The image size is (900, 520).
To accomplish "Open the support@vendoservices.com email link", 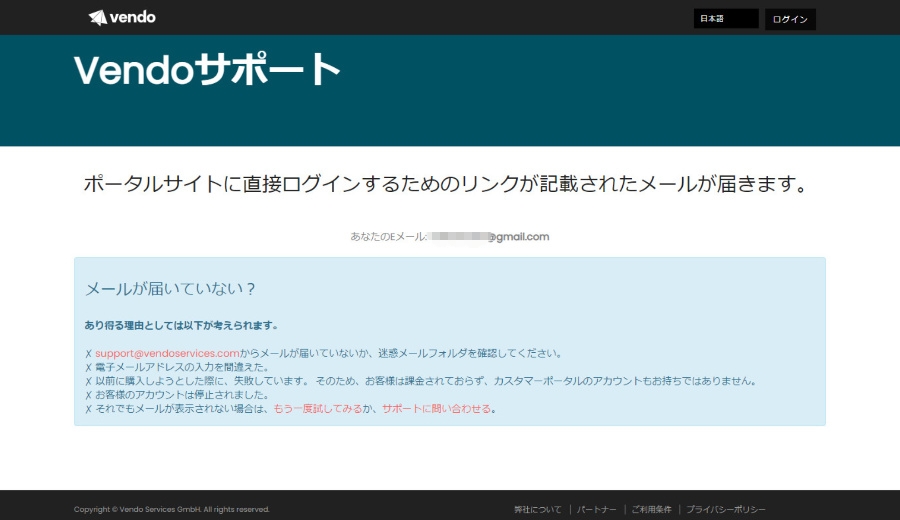I will pyautogui.click(x=167, y=353).
